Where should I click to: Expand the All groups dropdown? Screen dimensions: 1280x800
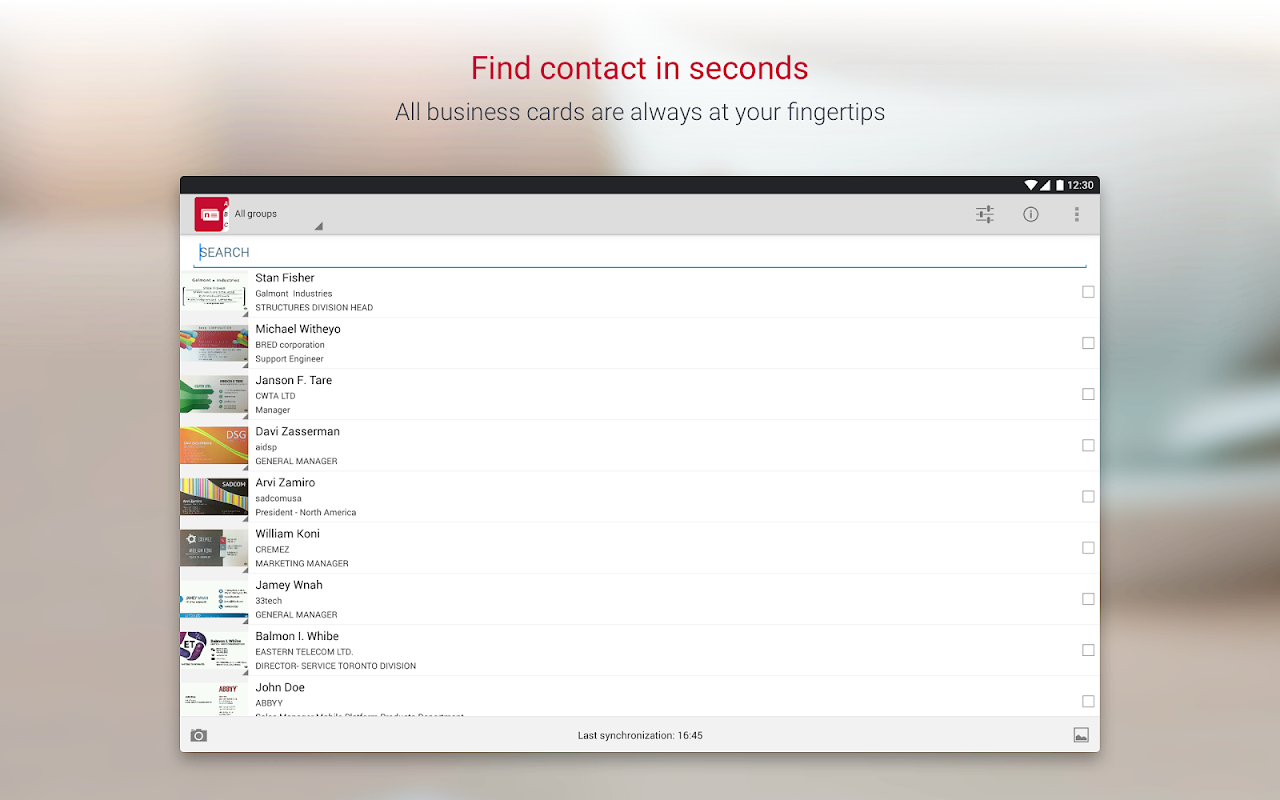click(x=279, y=214)
